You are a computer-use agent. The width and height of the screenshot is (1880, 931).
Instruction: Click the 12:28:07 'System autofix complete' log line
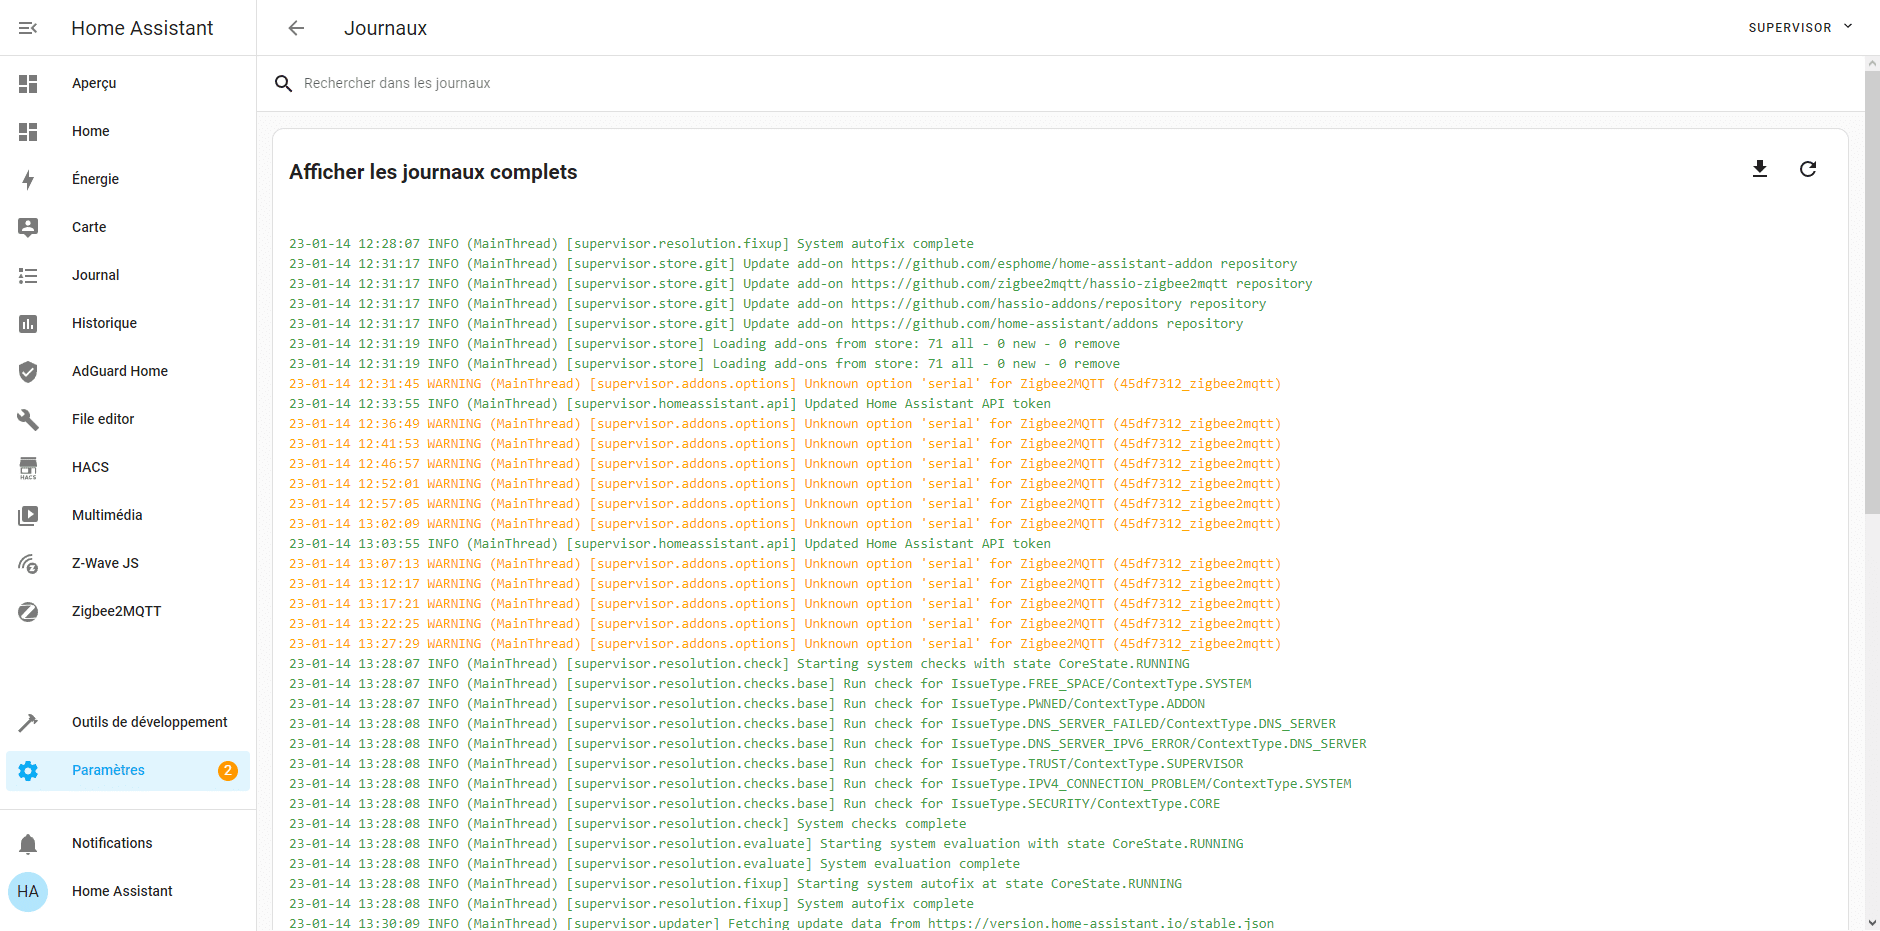coord(631,244)
